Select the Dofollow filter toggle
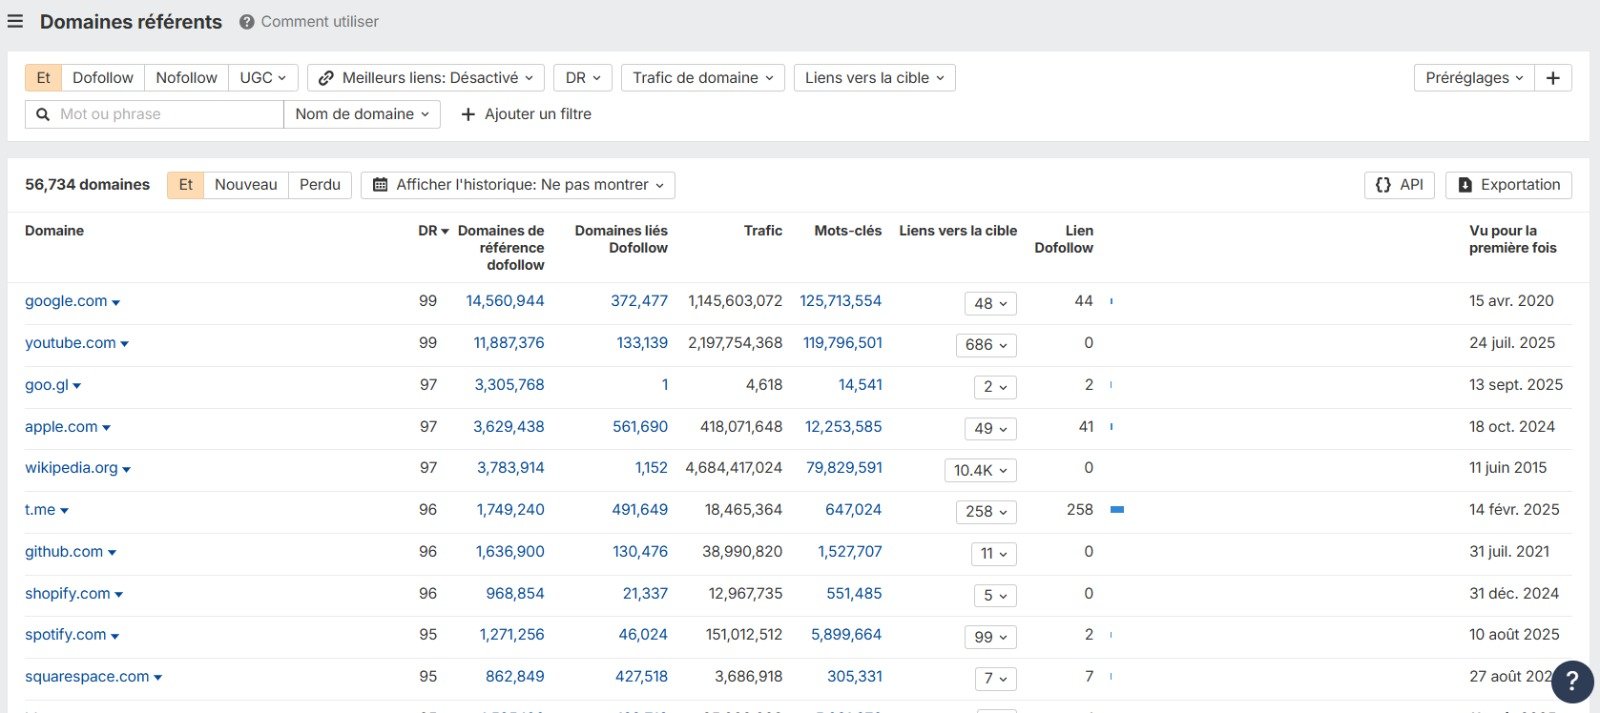Screen dimensions: 1600x713 tap(102, 78)
